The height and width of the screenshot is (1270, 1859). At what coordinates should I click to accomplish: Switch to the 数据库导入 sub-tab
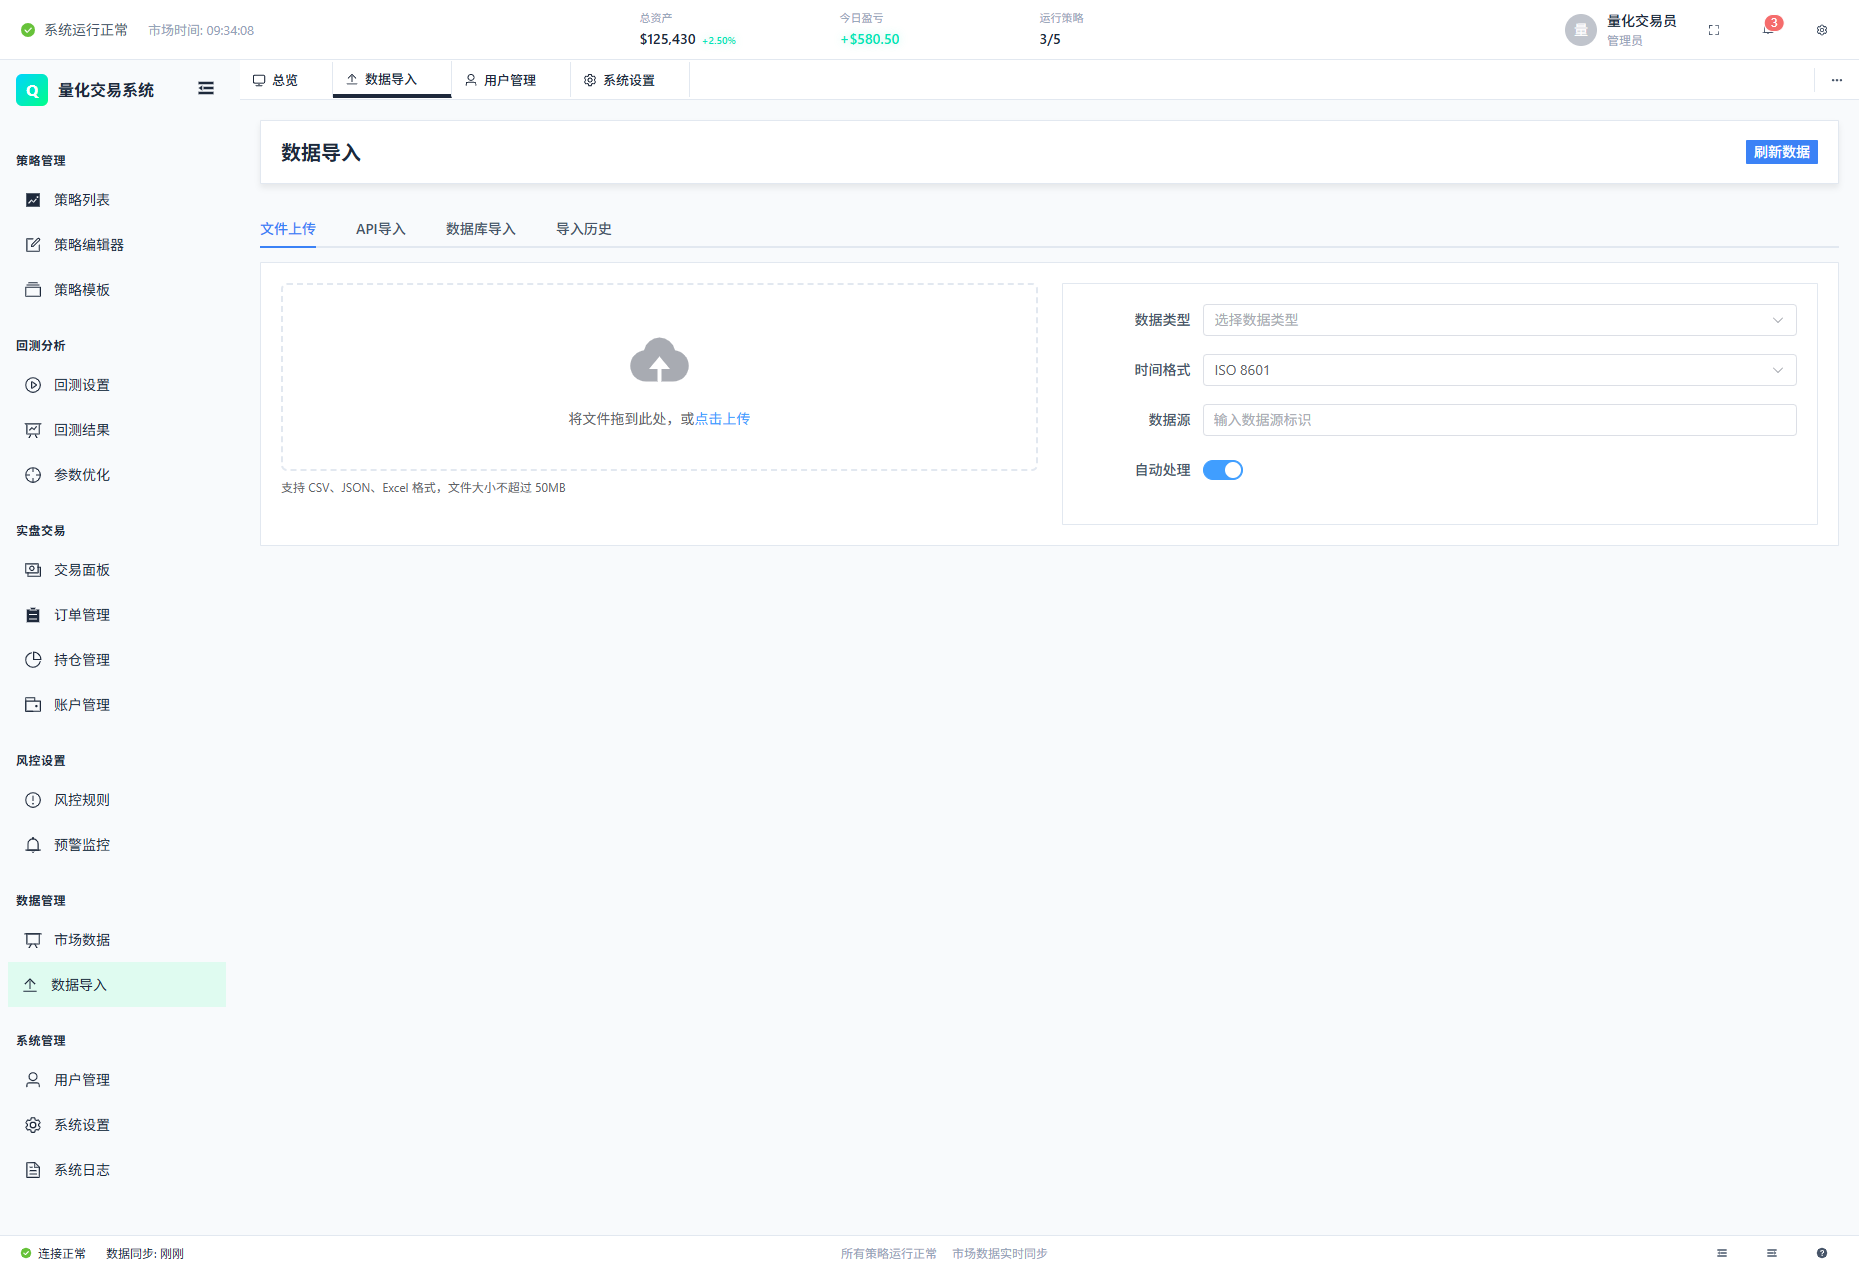click(481, 229)
